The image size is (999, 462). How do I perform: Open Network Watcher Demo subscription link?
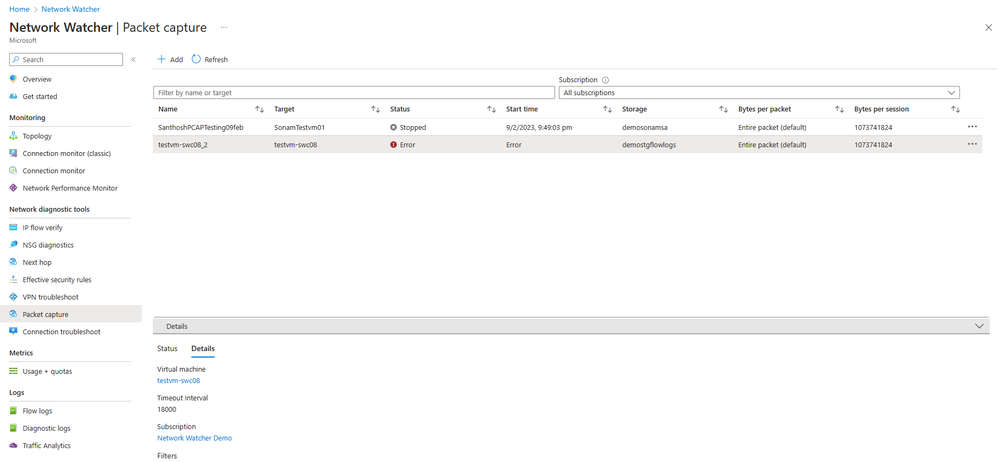tap(194, 438)
